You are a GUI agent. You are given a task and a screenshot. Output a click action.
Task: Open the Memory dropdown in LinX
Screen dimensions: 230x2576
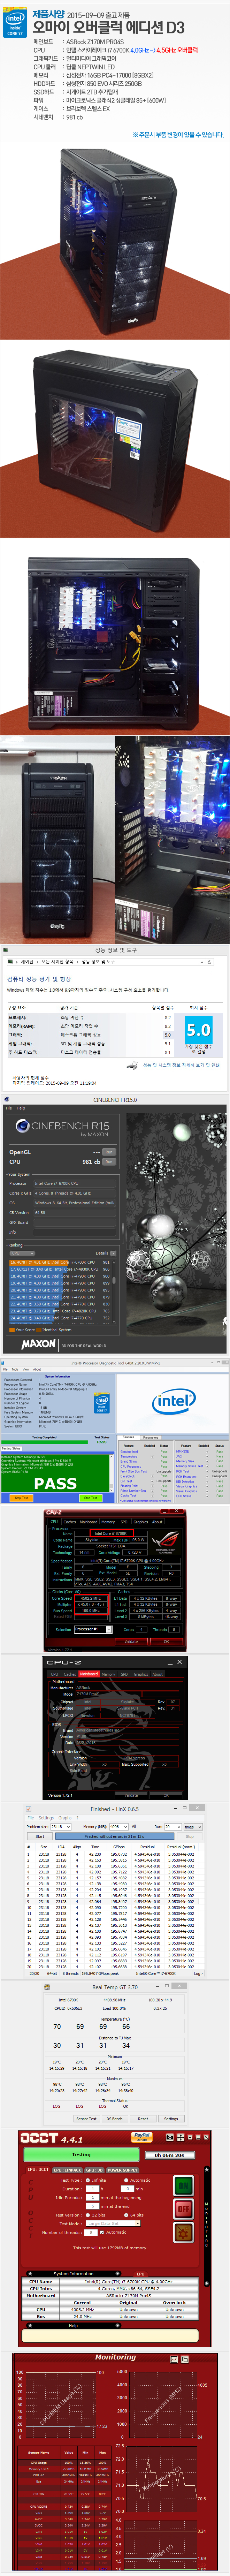pyautogui.click(x=119, y=1827)
